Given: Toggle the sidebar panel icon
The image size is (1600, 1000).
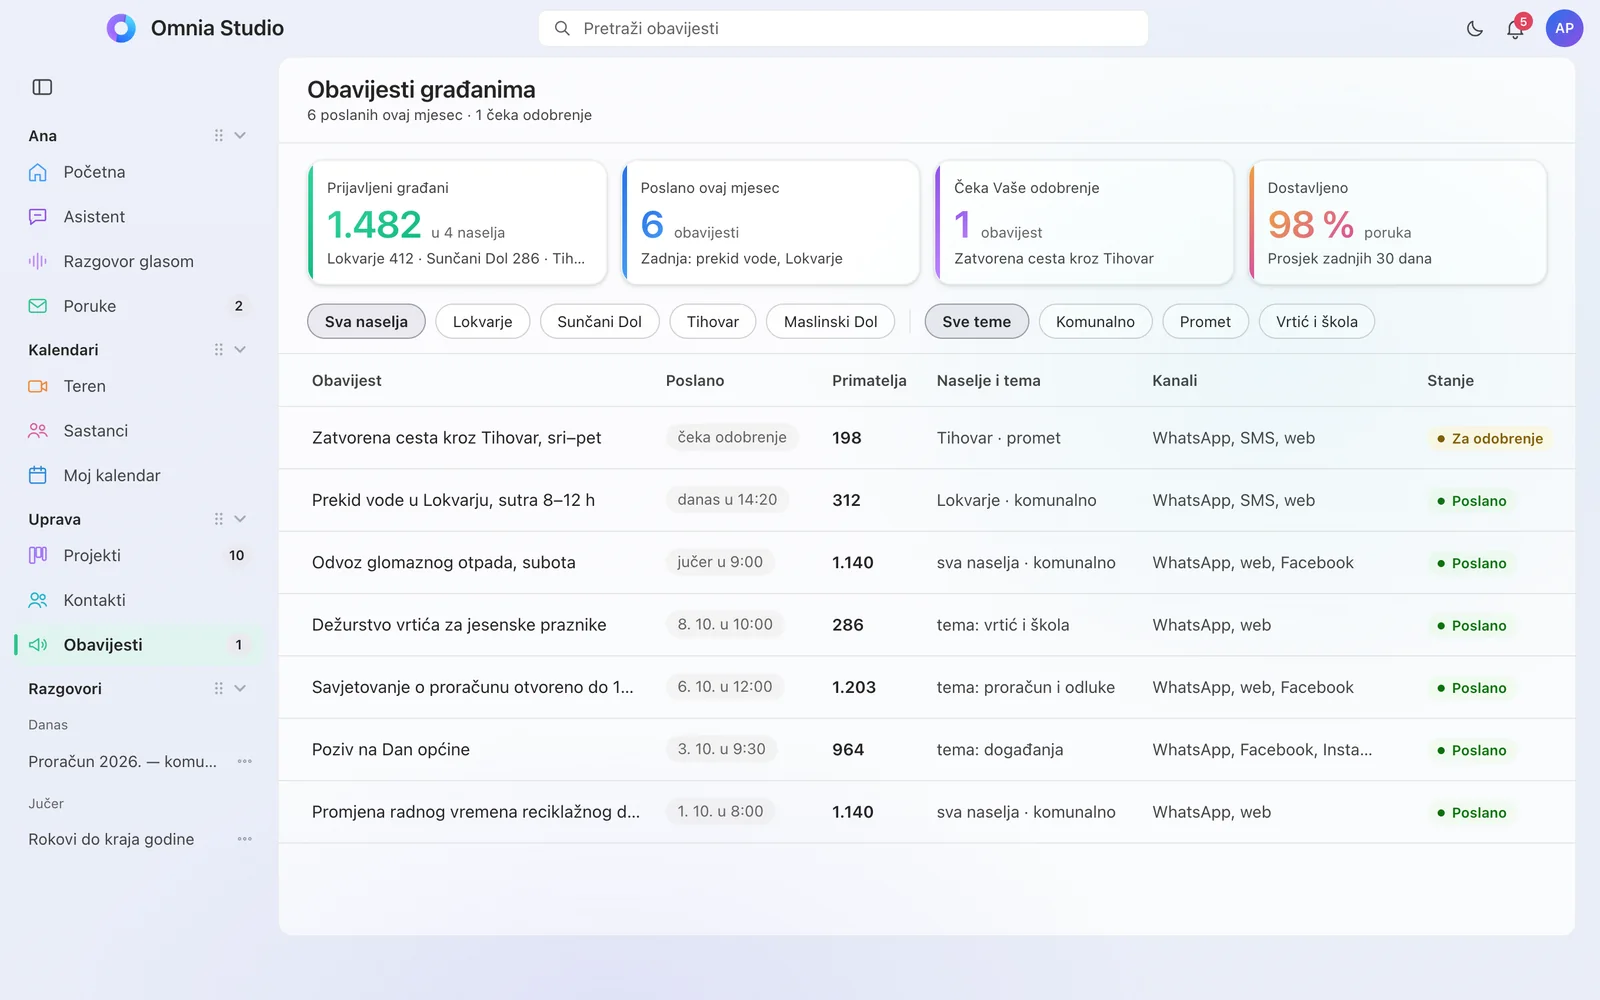Looking at the screenshot, I should 42,87.
